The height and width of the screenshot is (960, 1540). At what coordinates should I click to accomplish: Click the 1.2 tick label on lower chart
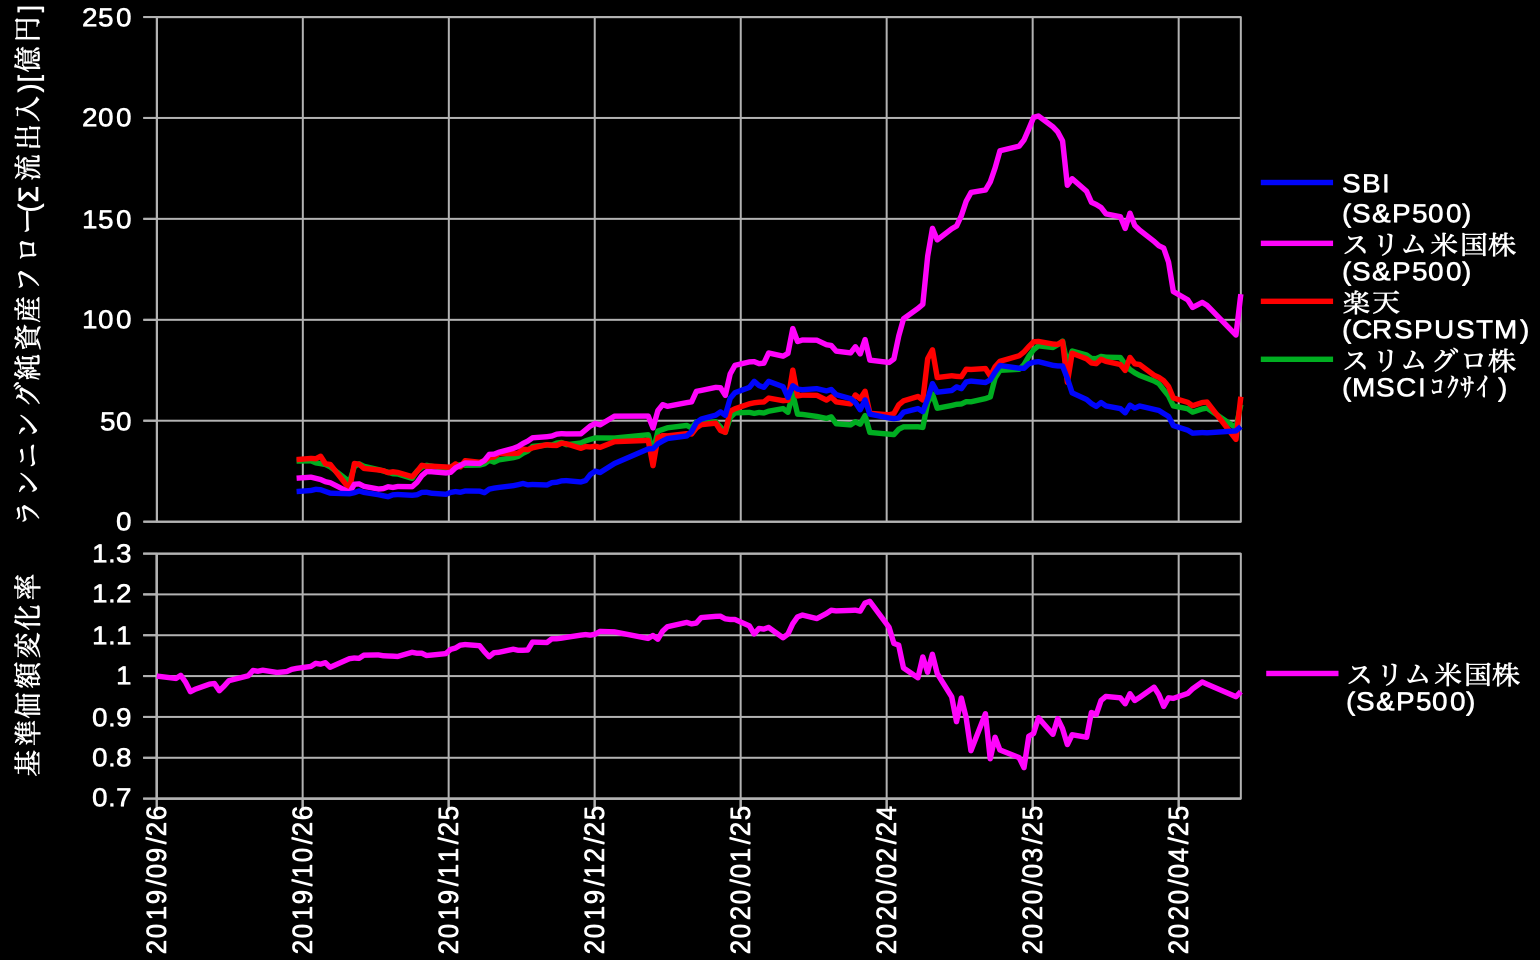[112, 594]
